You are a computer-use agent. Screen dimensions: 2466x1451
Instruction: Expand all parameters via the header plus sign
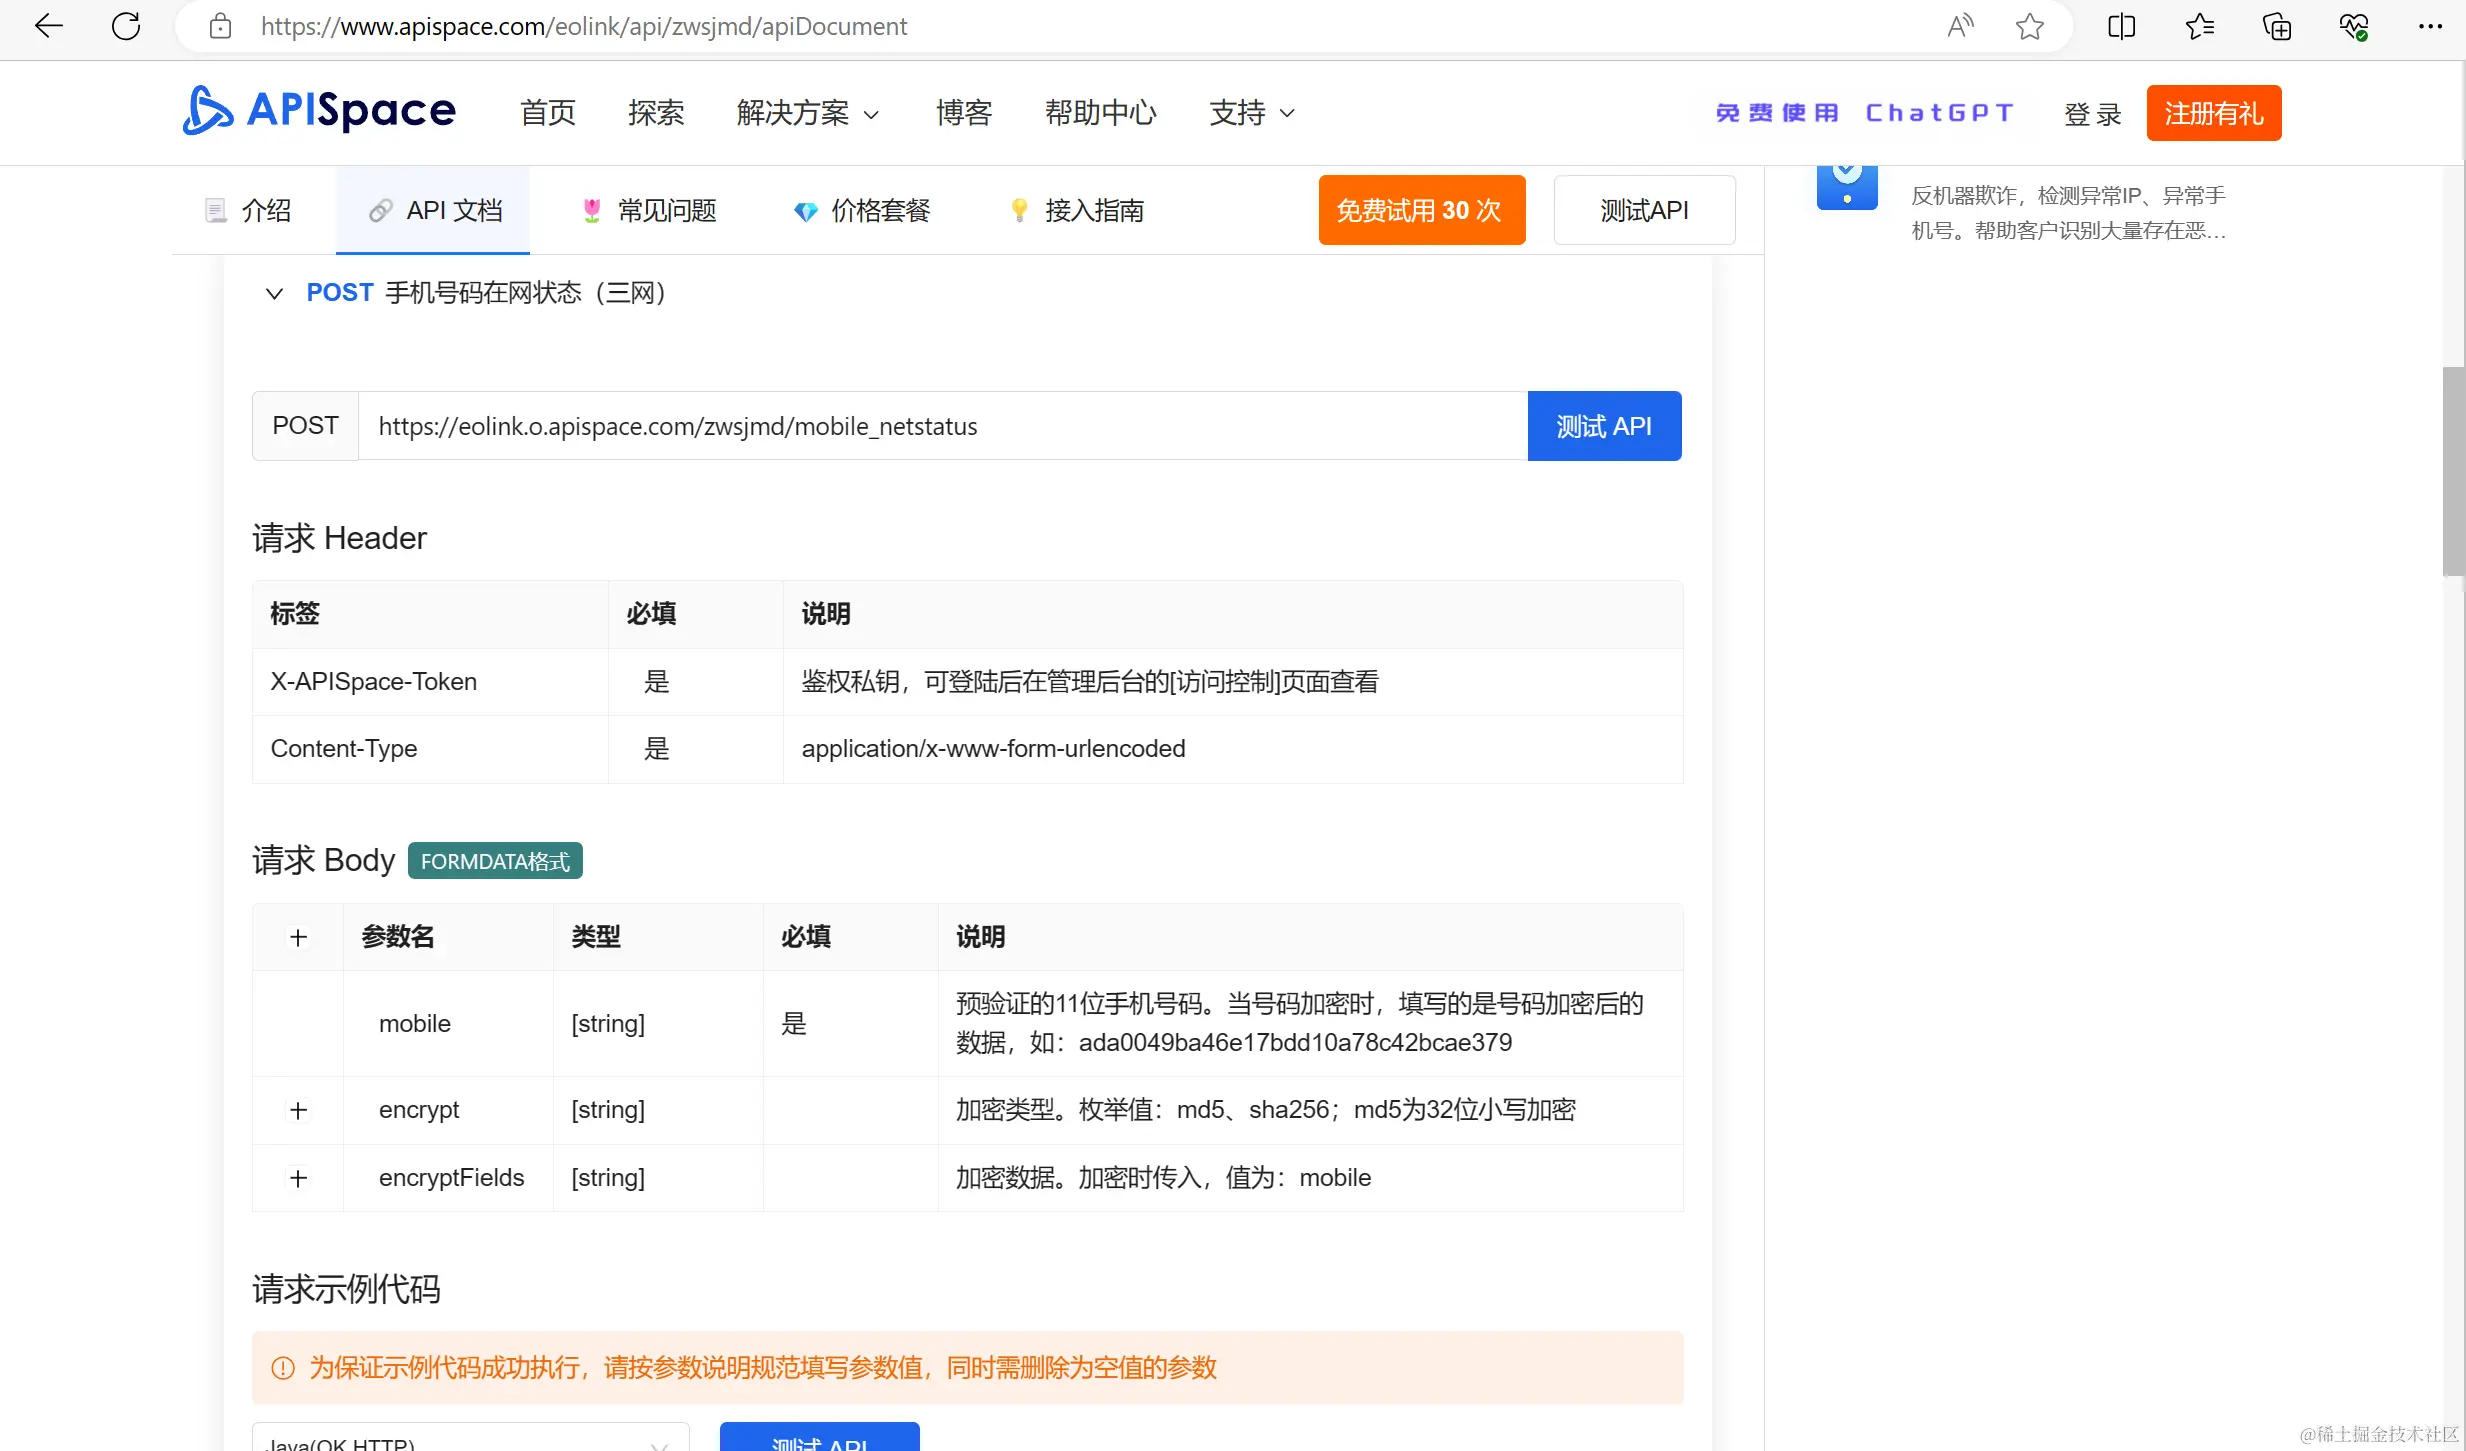(x=298, y=937)
